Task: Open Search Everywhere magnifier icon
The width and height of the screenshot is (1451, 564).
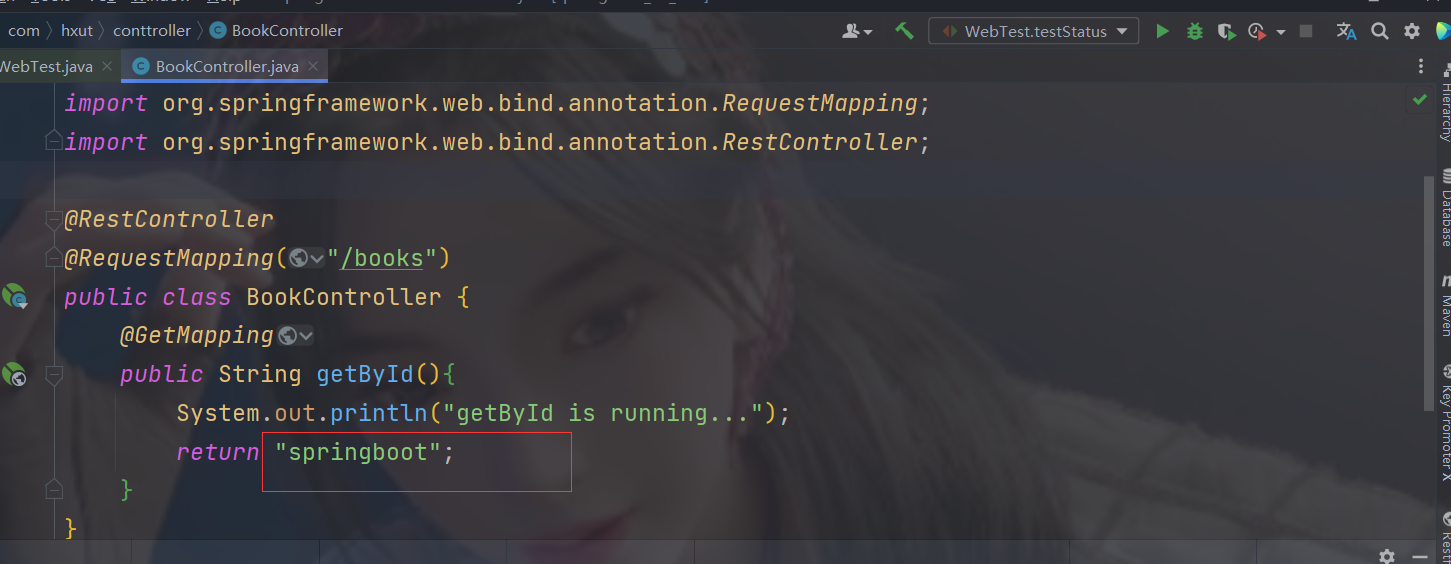Action: tap(1380, 31)
